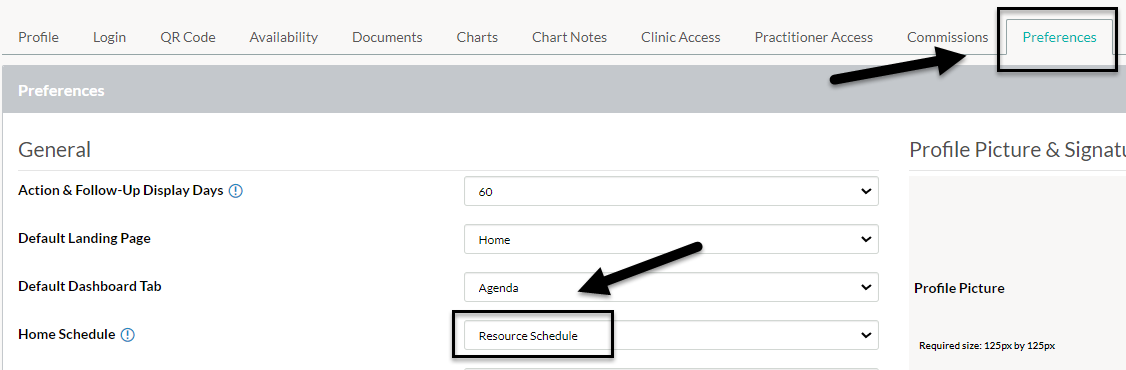
Task: Select the Clinic Access tab
Action: (681, 37)
